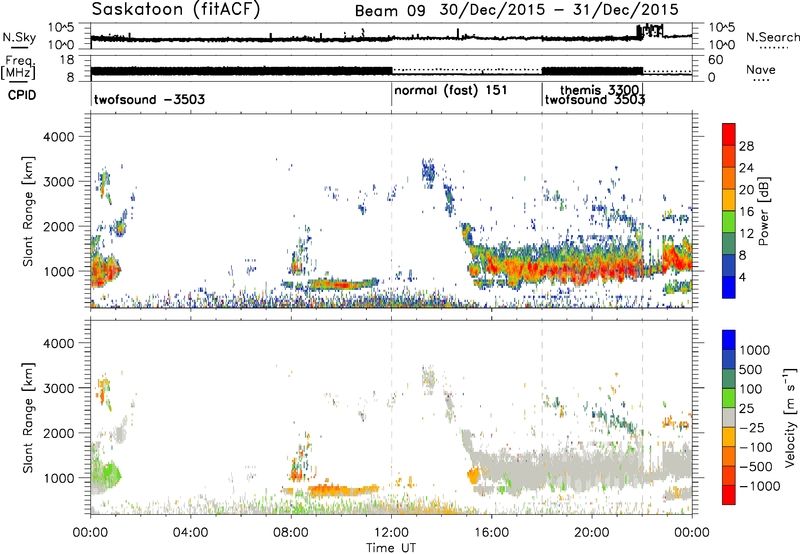The width and height of the screenshot is (800, 554).
Task: Click the 'N.Search' legend label
Action: coord(772,37)
